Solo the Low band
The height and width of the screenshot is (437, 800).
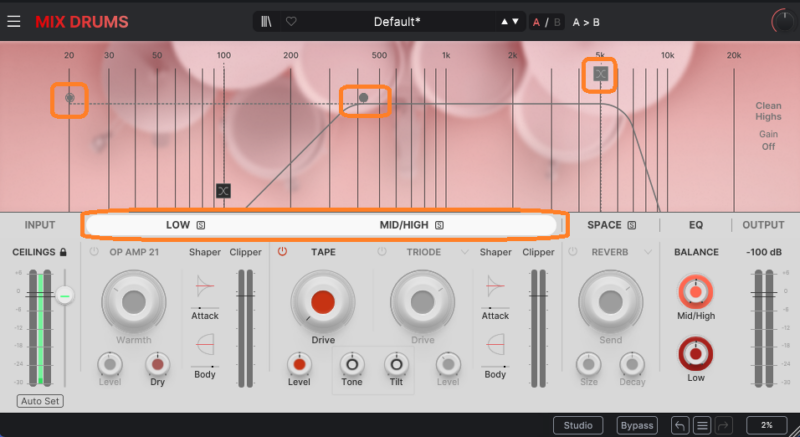[x=200, y=225]
